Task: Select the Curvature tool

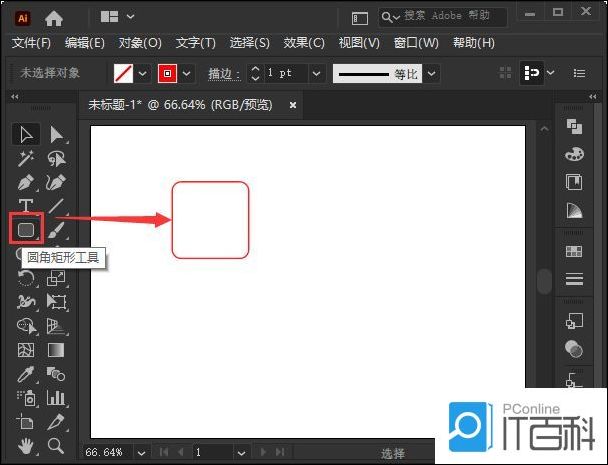Action: pos(57,182)
